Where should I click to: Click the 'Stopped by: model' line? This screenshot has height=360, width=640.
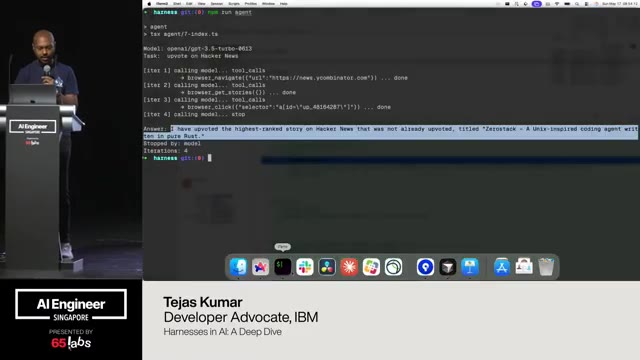[x=172, y=144]
